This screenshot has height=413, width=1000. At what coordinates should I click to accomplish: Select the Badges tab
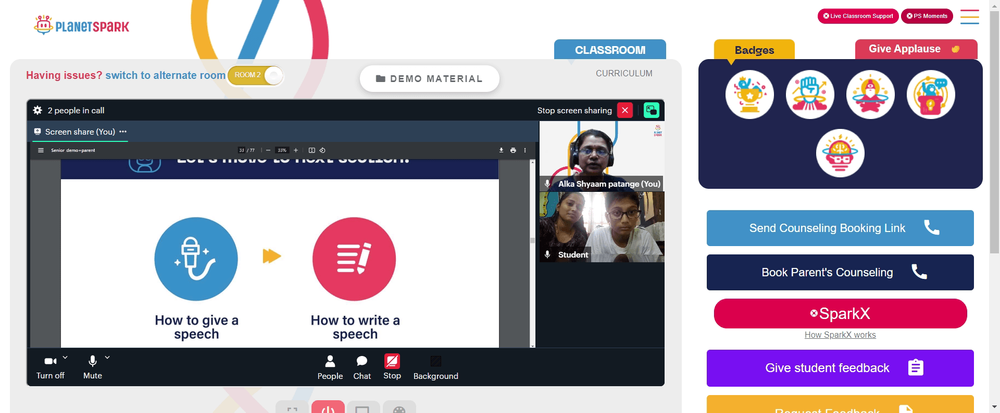point(754,50)
